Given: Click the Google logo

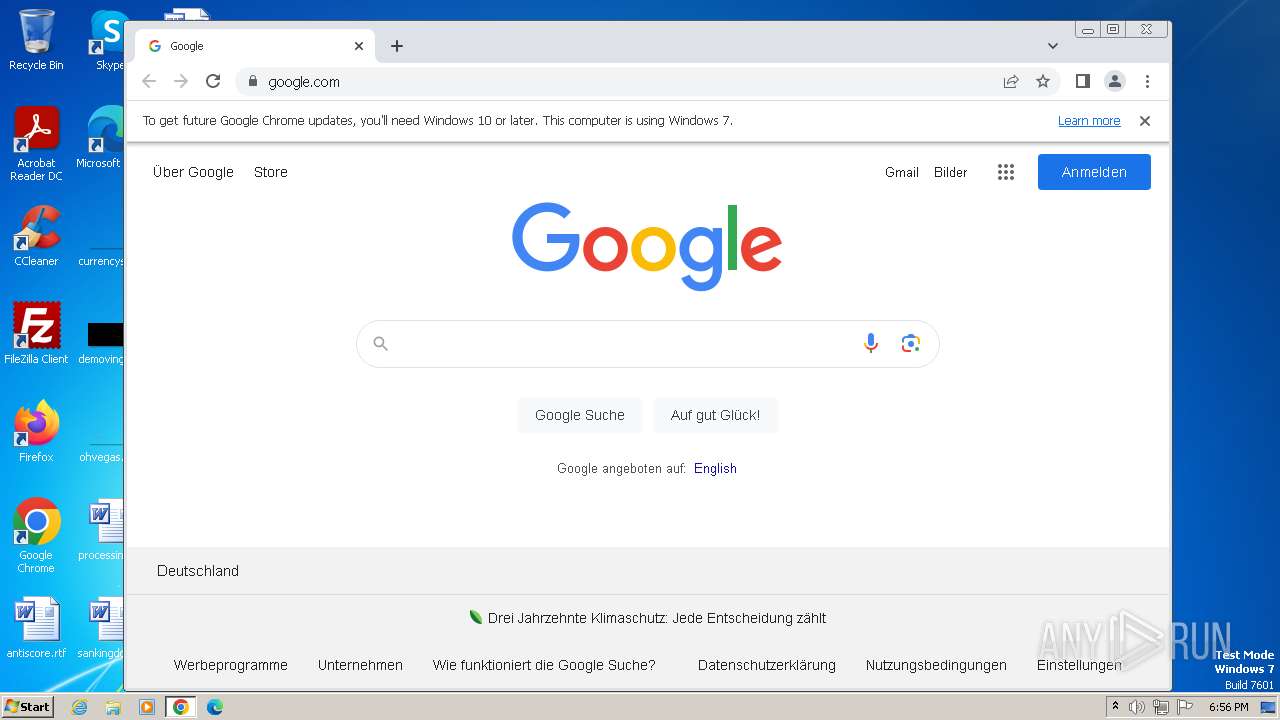Looking at the screenshot, I should click(x=647, y=246).
